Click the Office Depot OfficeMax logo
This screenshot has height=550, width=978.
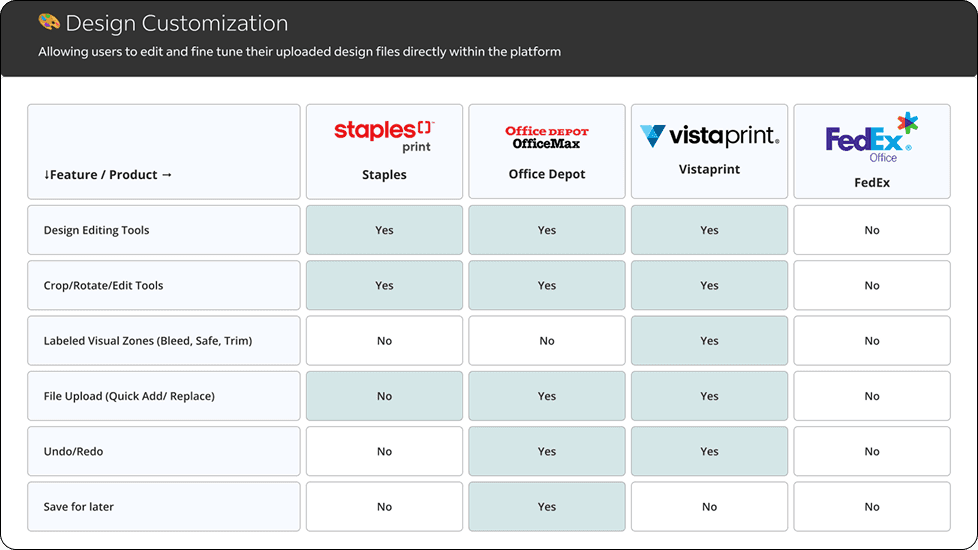point(547,137)
